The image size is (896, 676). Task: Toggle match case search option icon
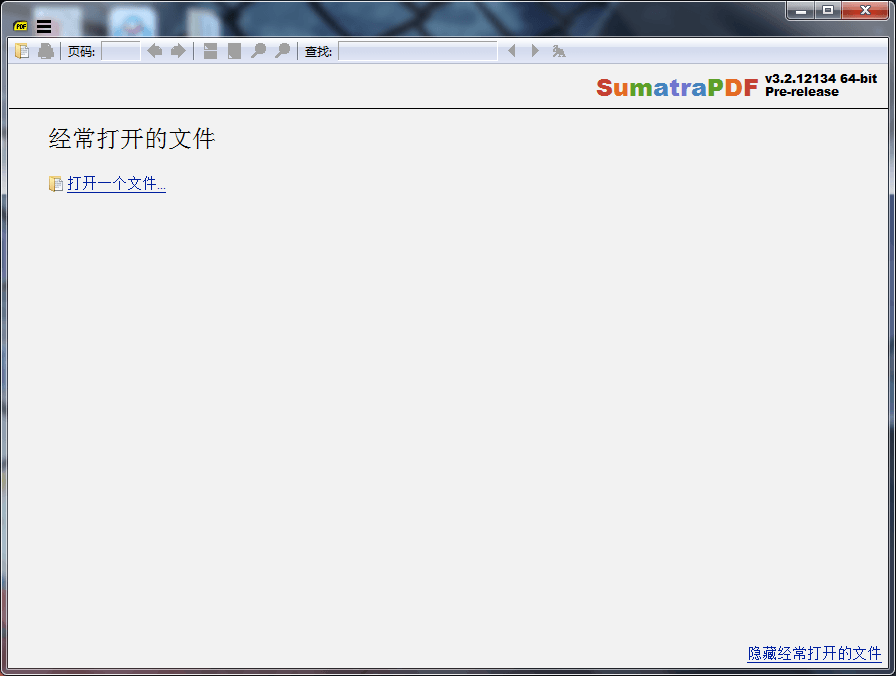tap(559, 51)
